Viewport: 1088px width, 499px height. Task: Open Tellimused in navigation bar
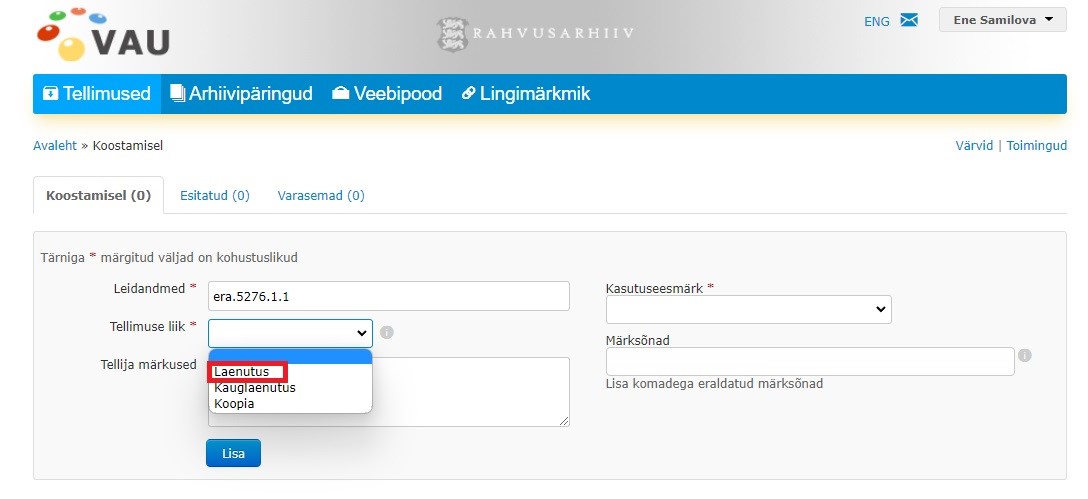[97, 94]
